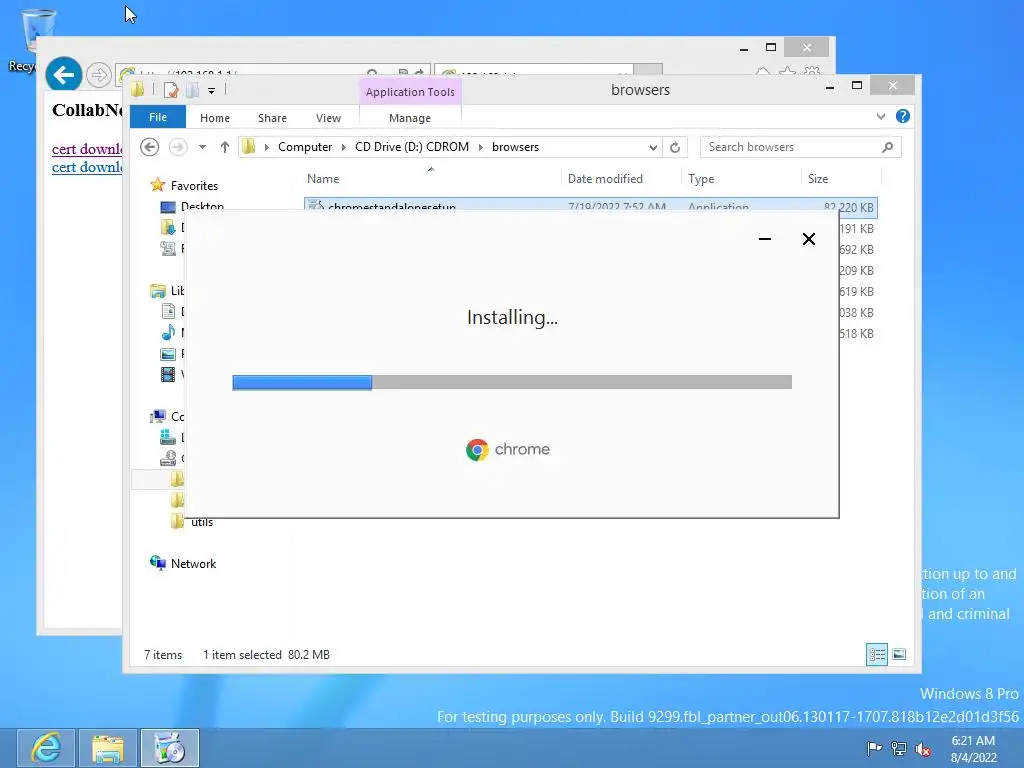Switch to large icons view layout
This screenshot has height=768, width=1024.
(899, 654)
